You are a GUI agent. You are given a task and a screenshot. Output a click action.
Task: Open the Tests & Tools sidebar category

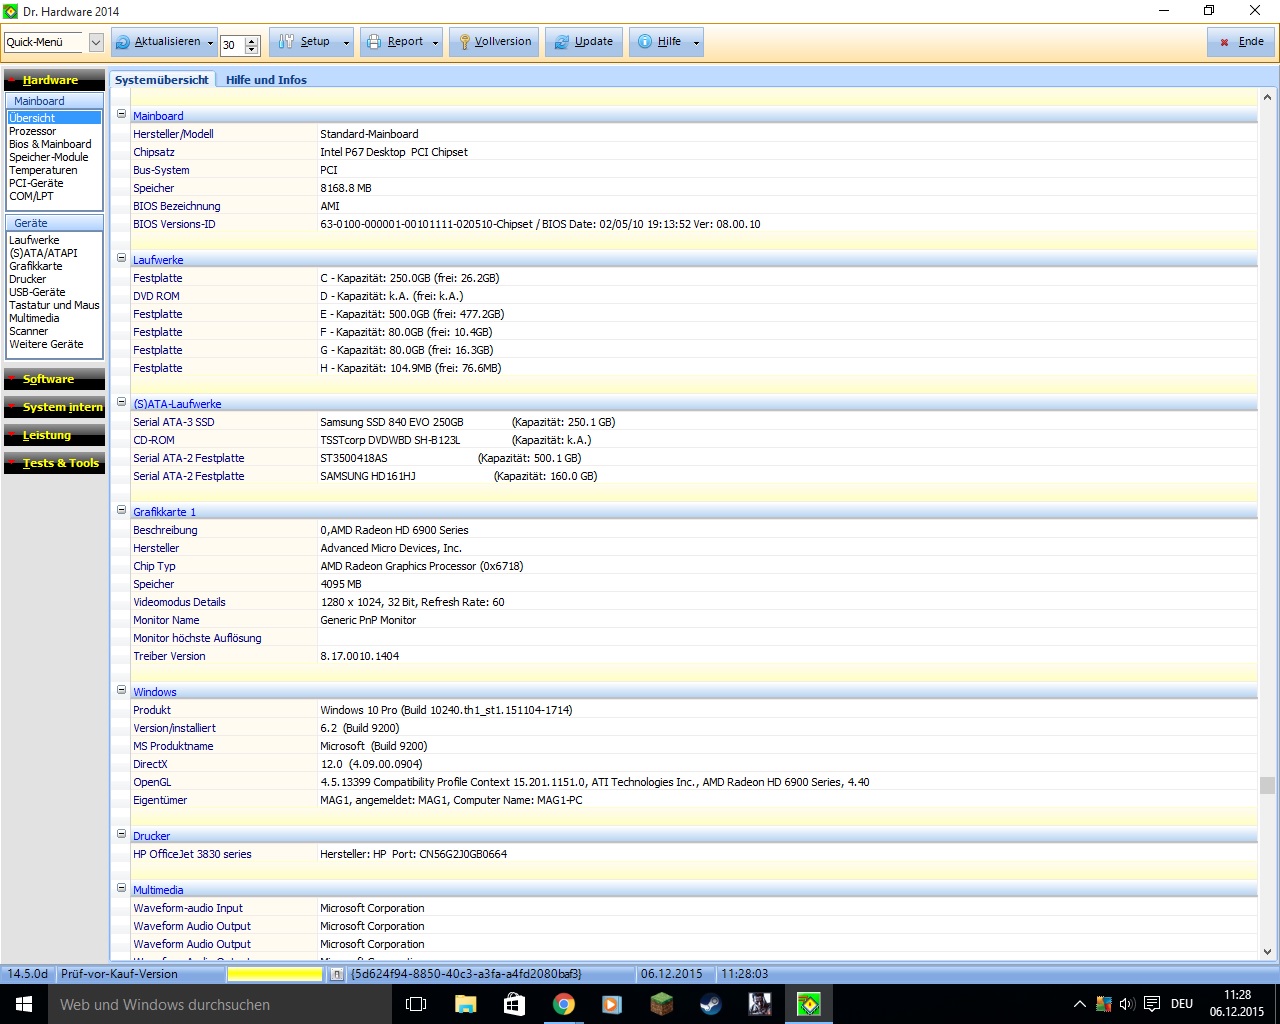click(54, 463)
